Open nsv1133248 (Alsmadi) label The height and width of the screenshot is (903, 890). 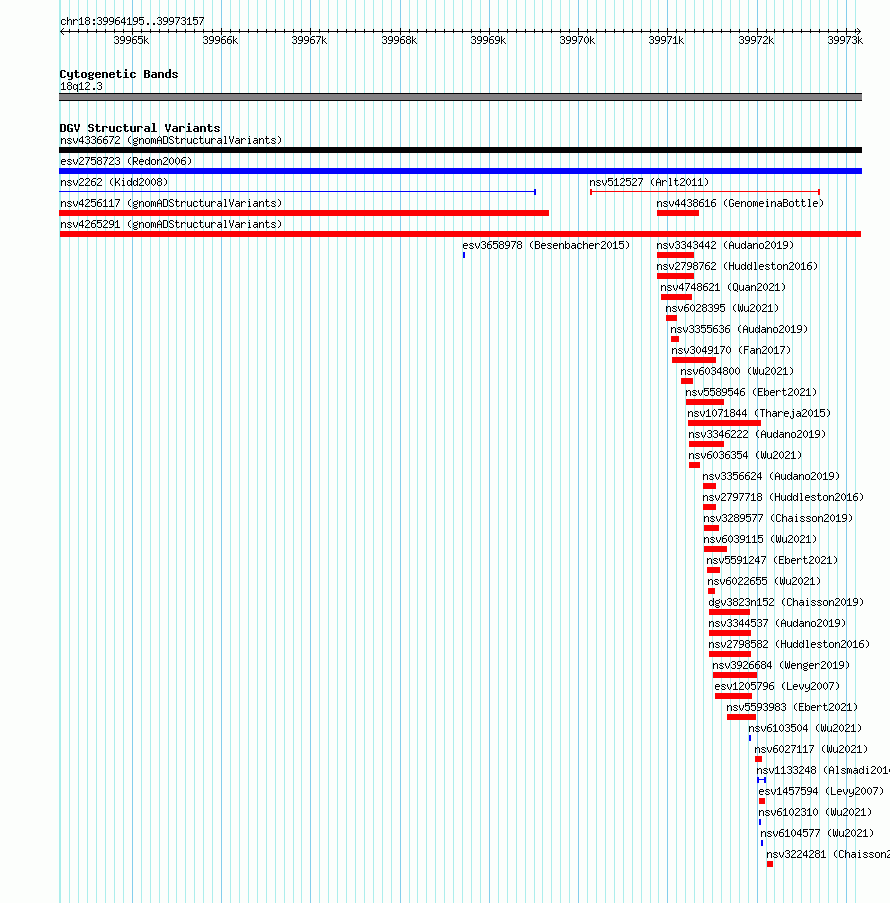(x=823, y=771)
